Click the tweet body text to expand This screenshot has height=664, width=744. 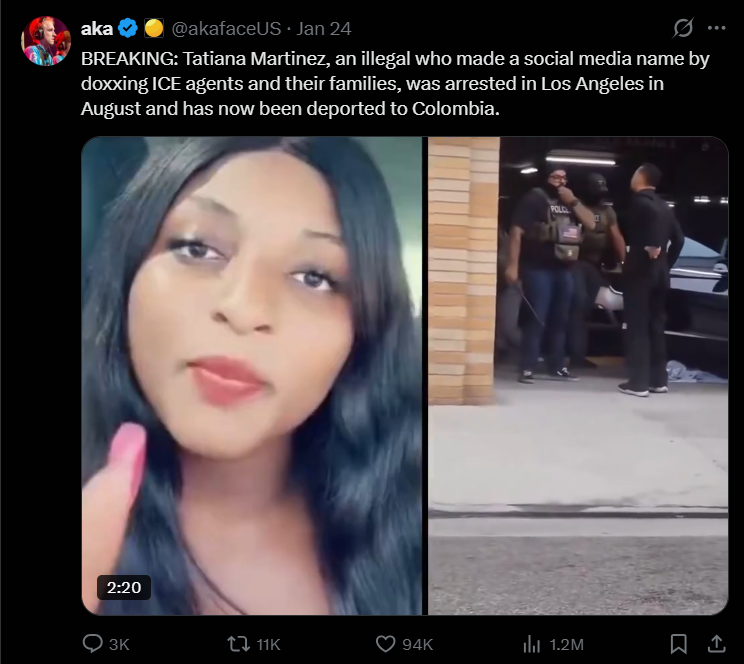tap(395, 84)
